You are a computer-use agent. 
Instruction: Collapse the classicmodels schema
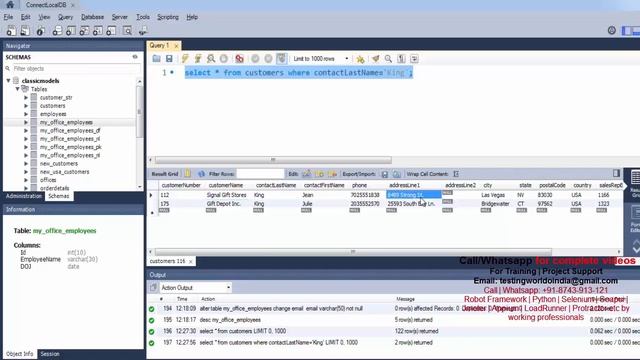(8, 81)
